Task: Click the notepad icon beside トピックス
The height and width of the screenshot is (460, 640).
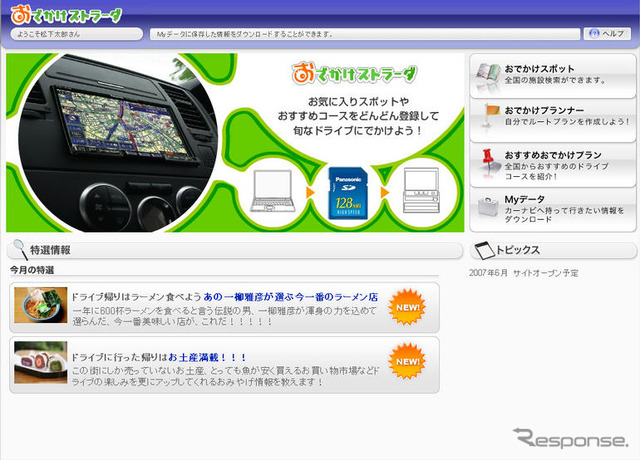Action: pos(484,250)
